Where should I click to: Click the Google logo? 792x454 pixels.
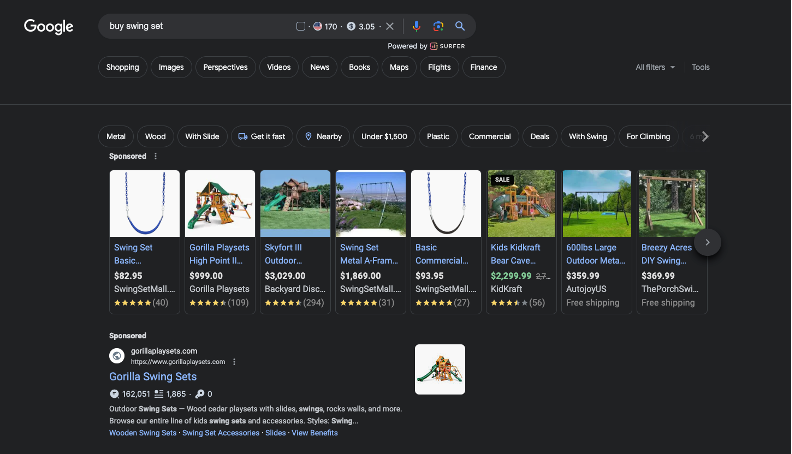(48, 26)
